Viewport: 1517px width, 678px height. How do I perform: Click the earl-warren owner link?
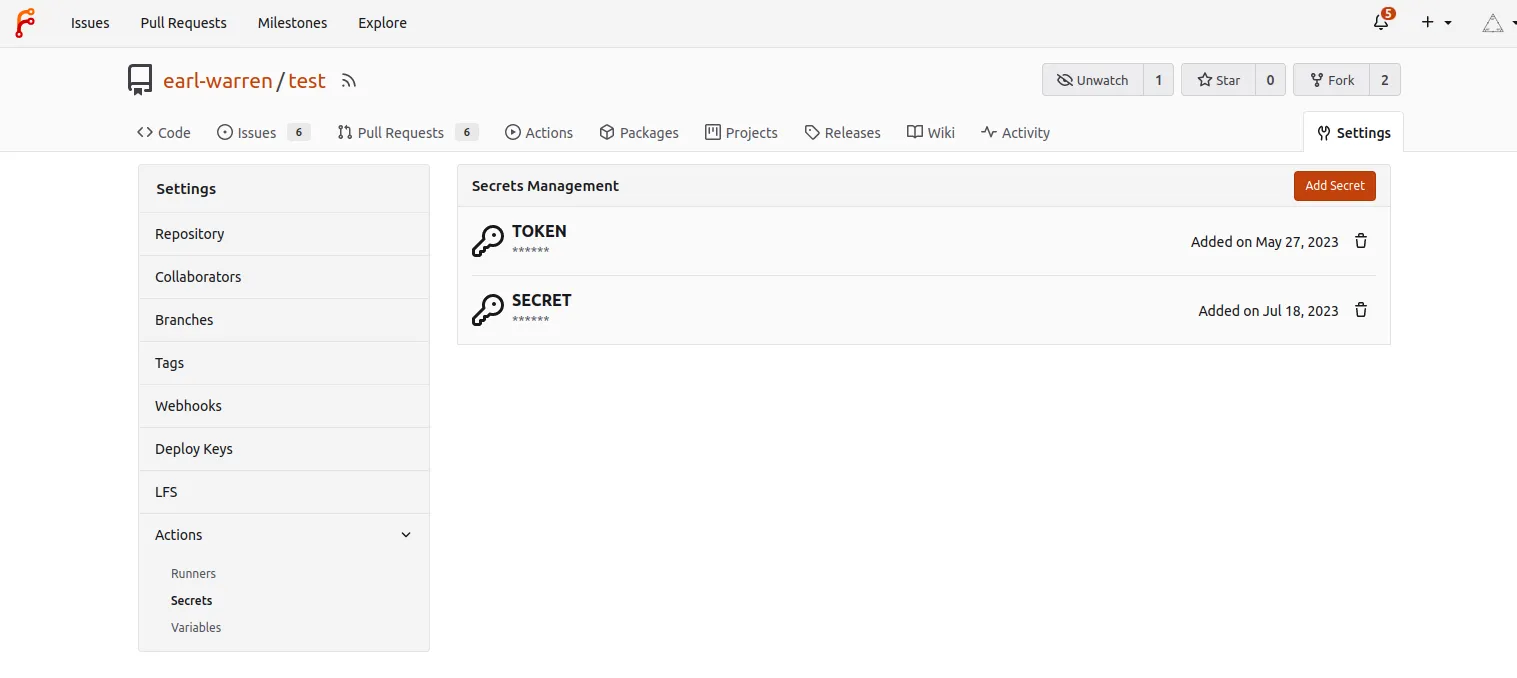tap(217, 81)
